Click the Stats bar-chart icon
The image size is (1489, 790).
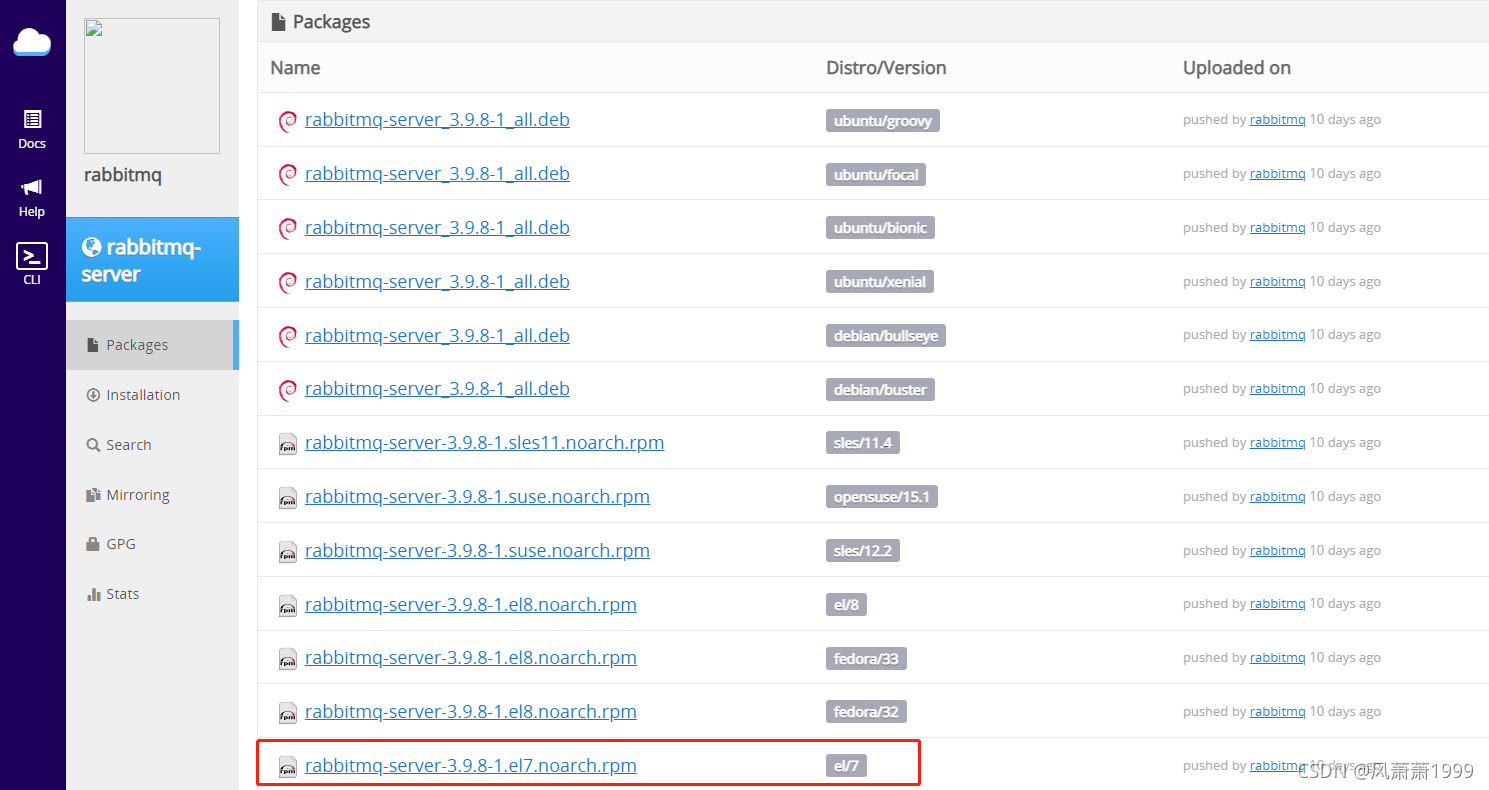[92, 593]
